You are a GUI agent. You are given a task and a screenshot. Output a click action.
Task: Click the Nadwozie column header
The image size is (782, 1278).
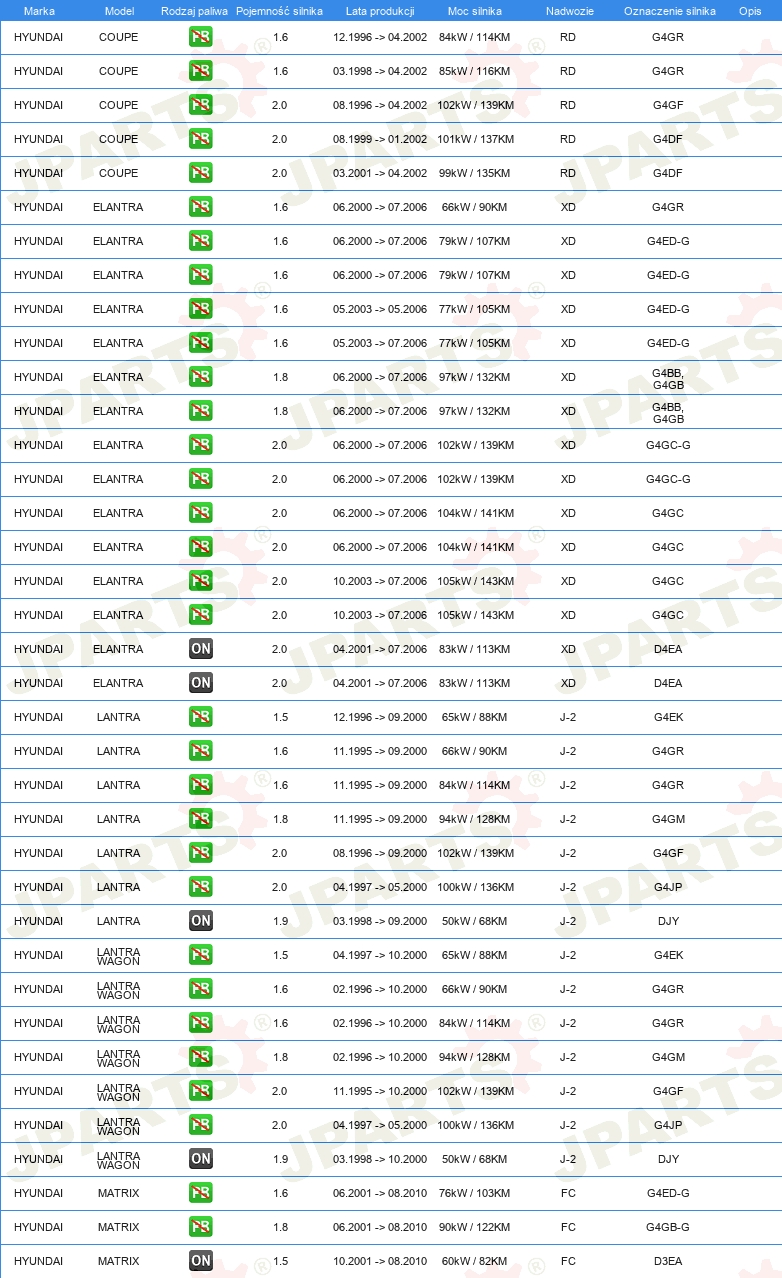click(569, 11)
